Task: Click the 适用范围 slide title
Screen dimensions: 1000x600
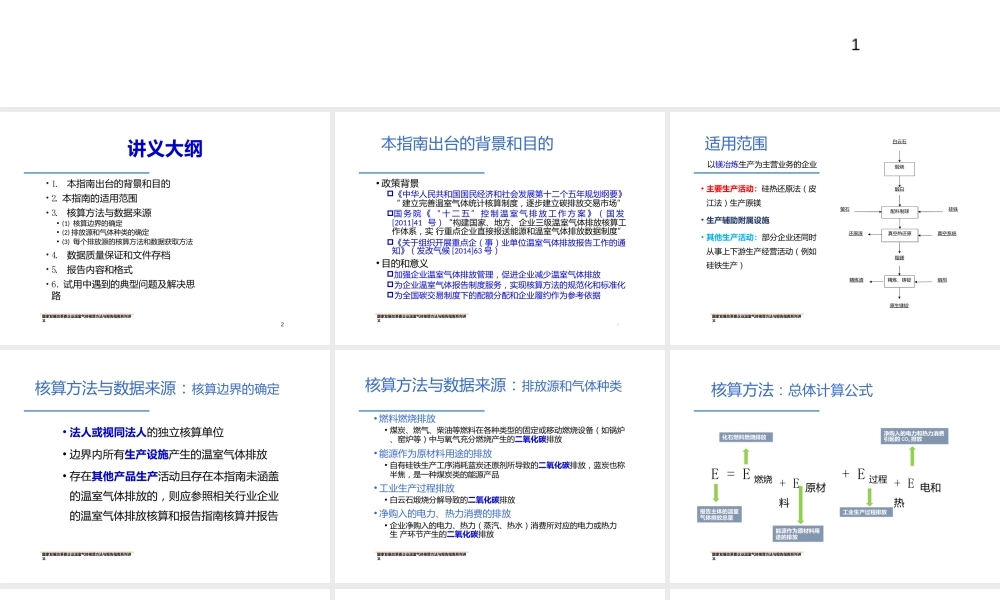Action: 736,144
